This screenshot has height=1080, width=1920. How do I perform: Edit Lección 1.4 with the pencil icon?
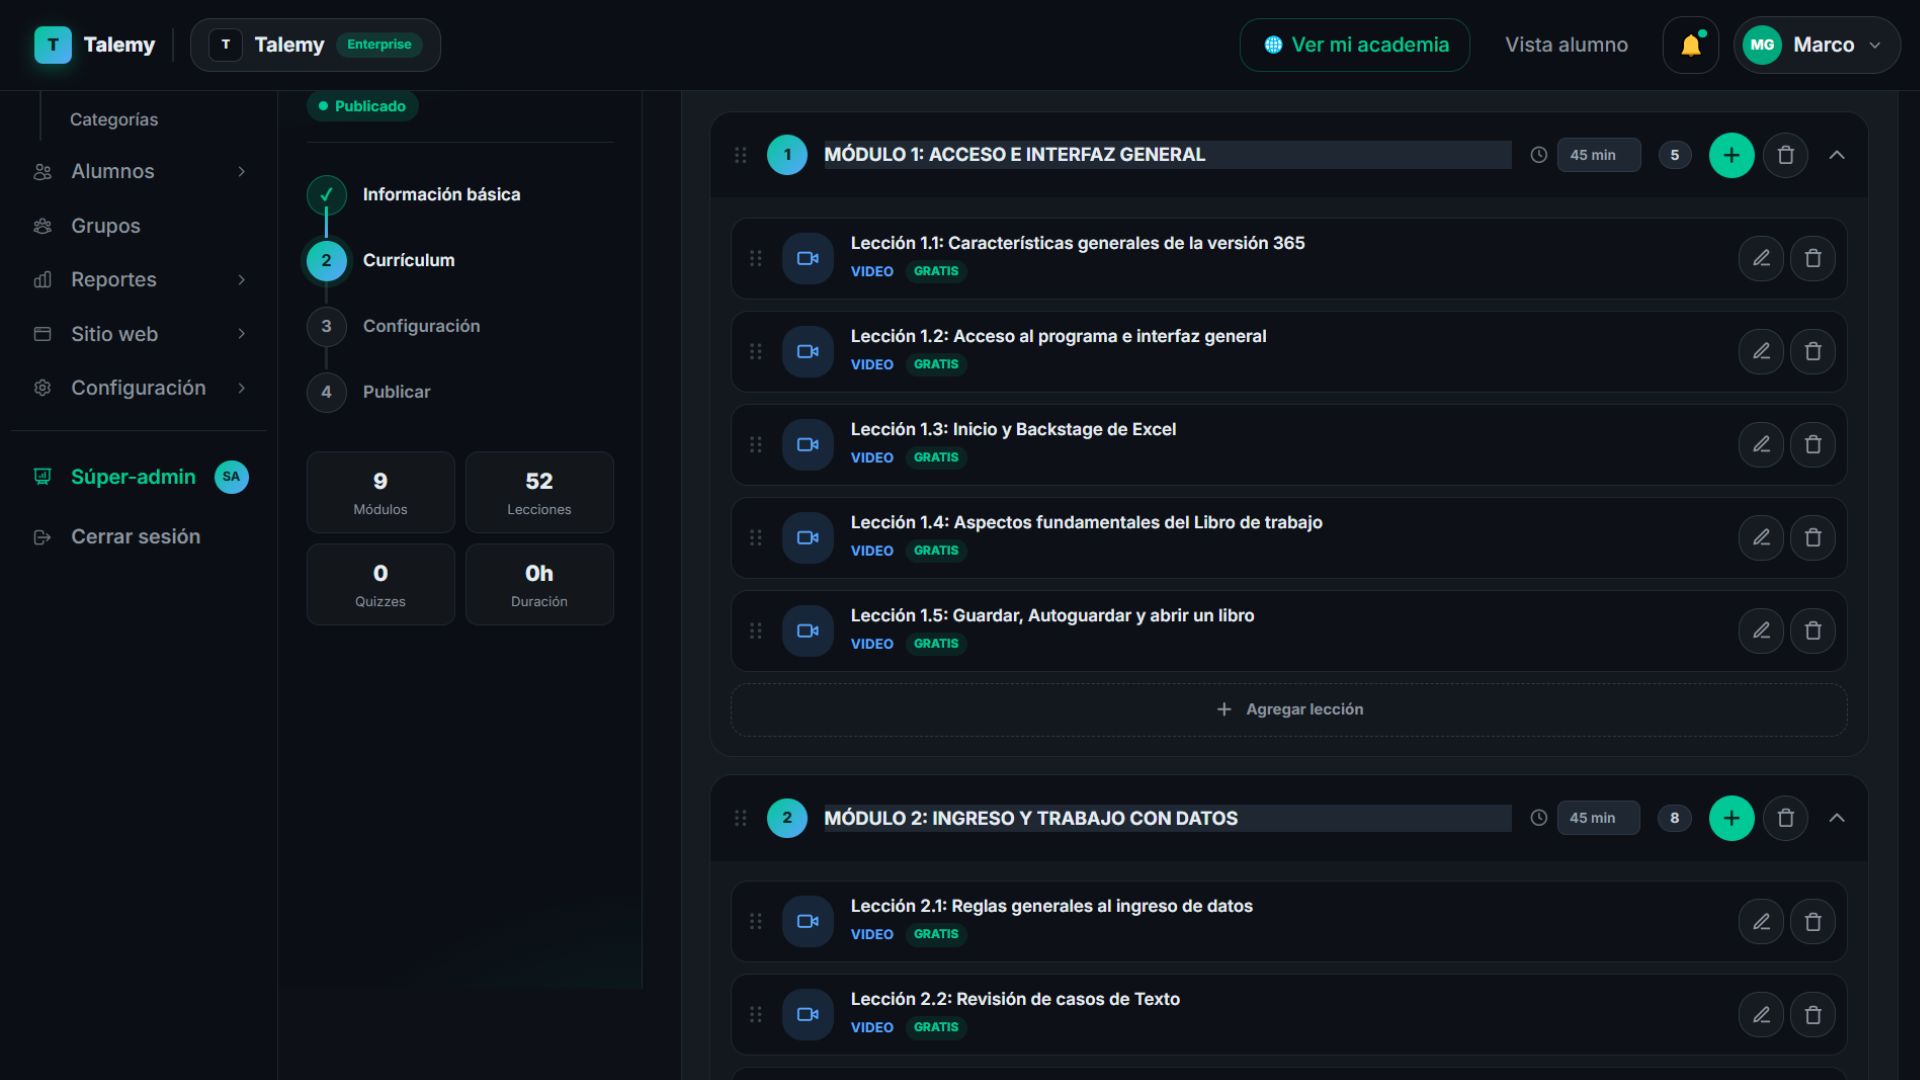[1761, 538]
